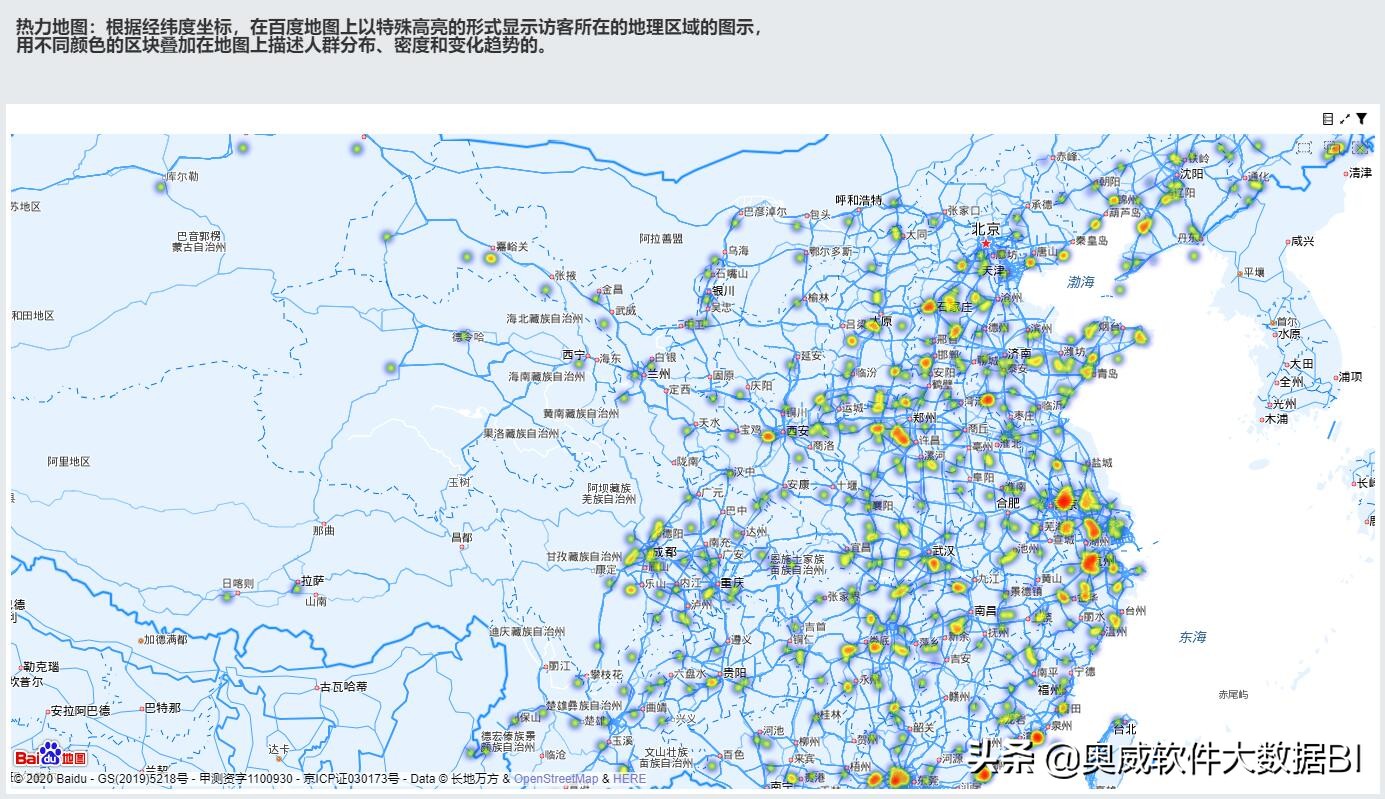
Task: Click the 西安 city label
Action: (x=796, y=430)
